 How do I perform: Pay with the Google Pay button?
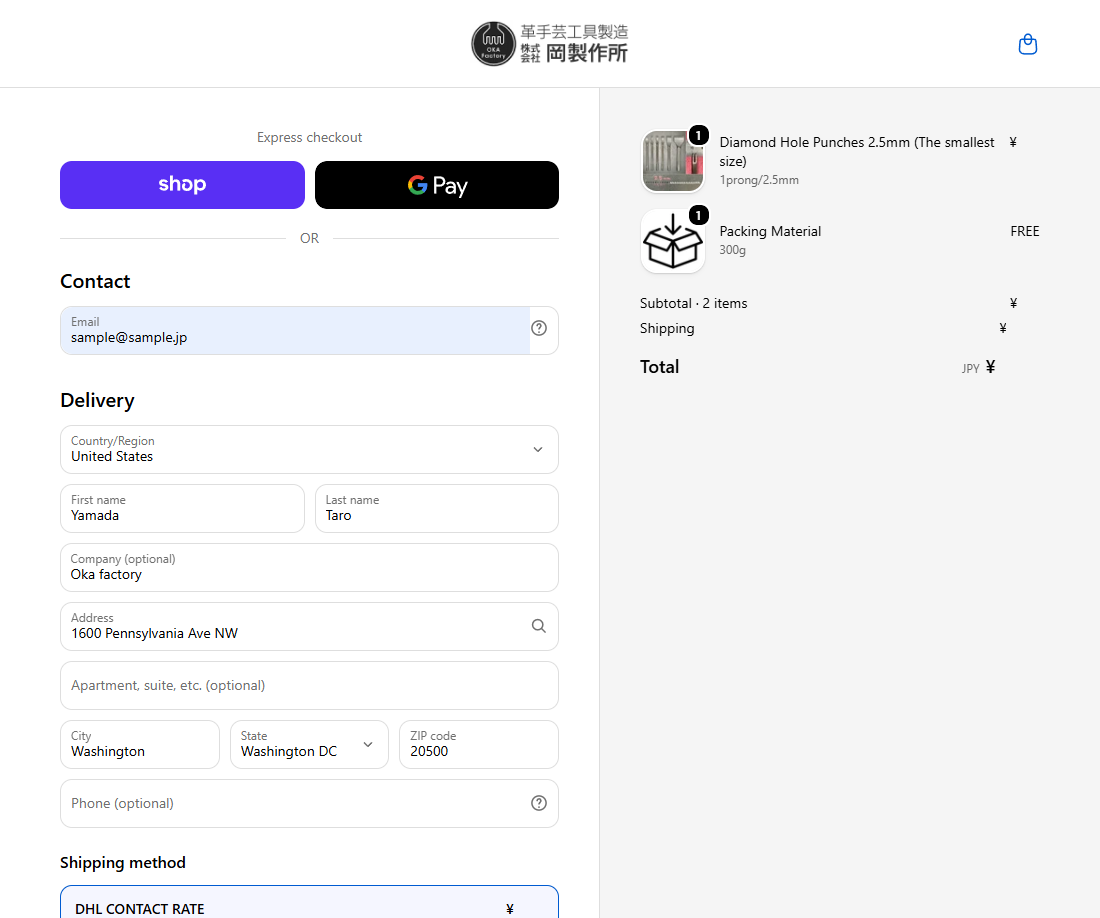pyautogui.click(x=437, y=185)
